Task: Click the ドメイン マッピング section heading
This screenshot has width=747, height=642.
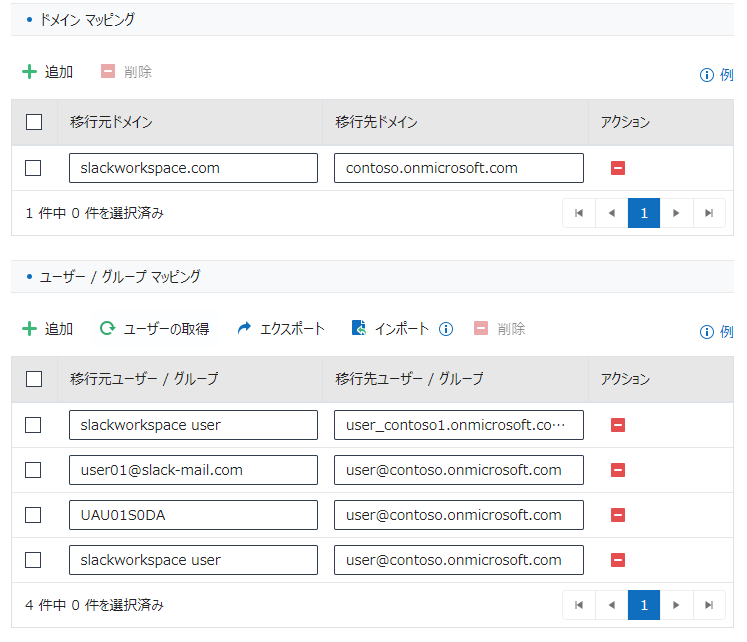Action: 87,20
